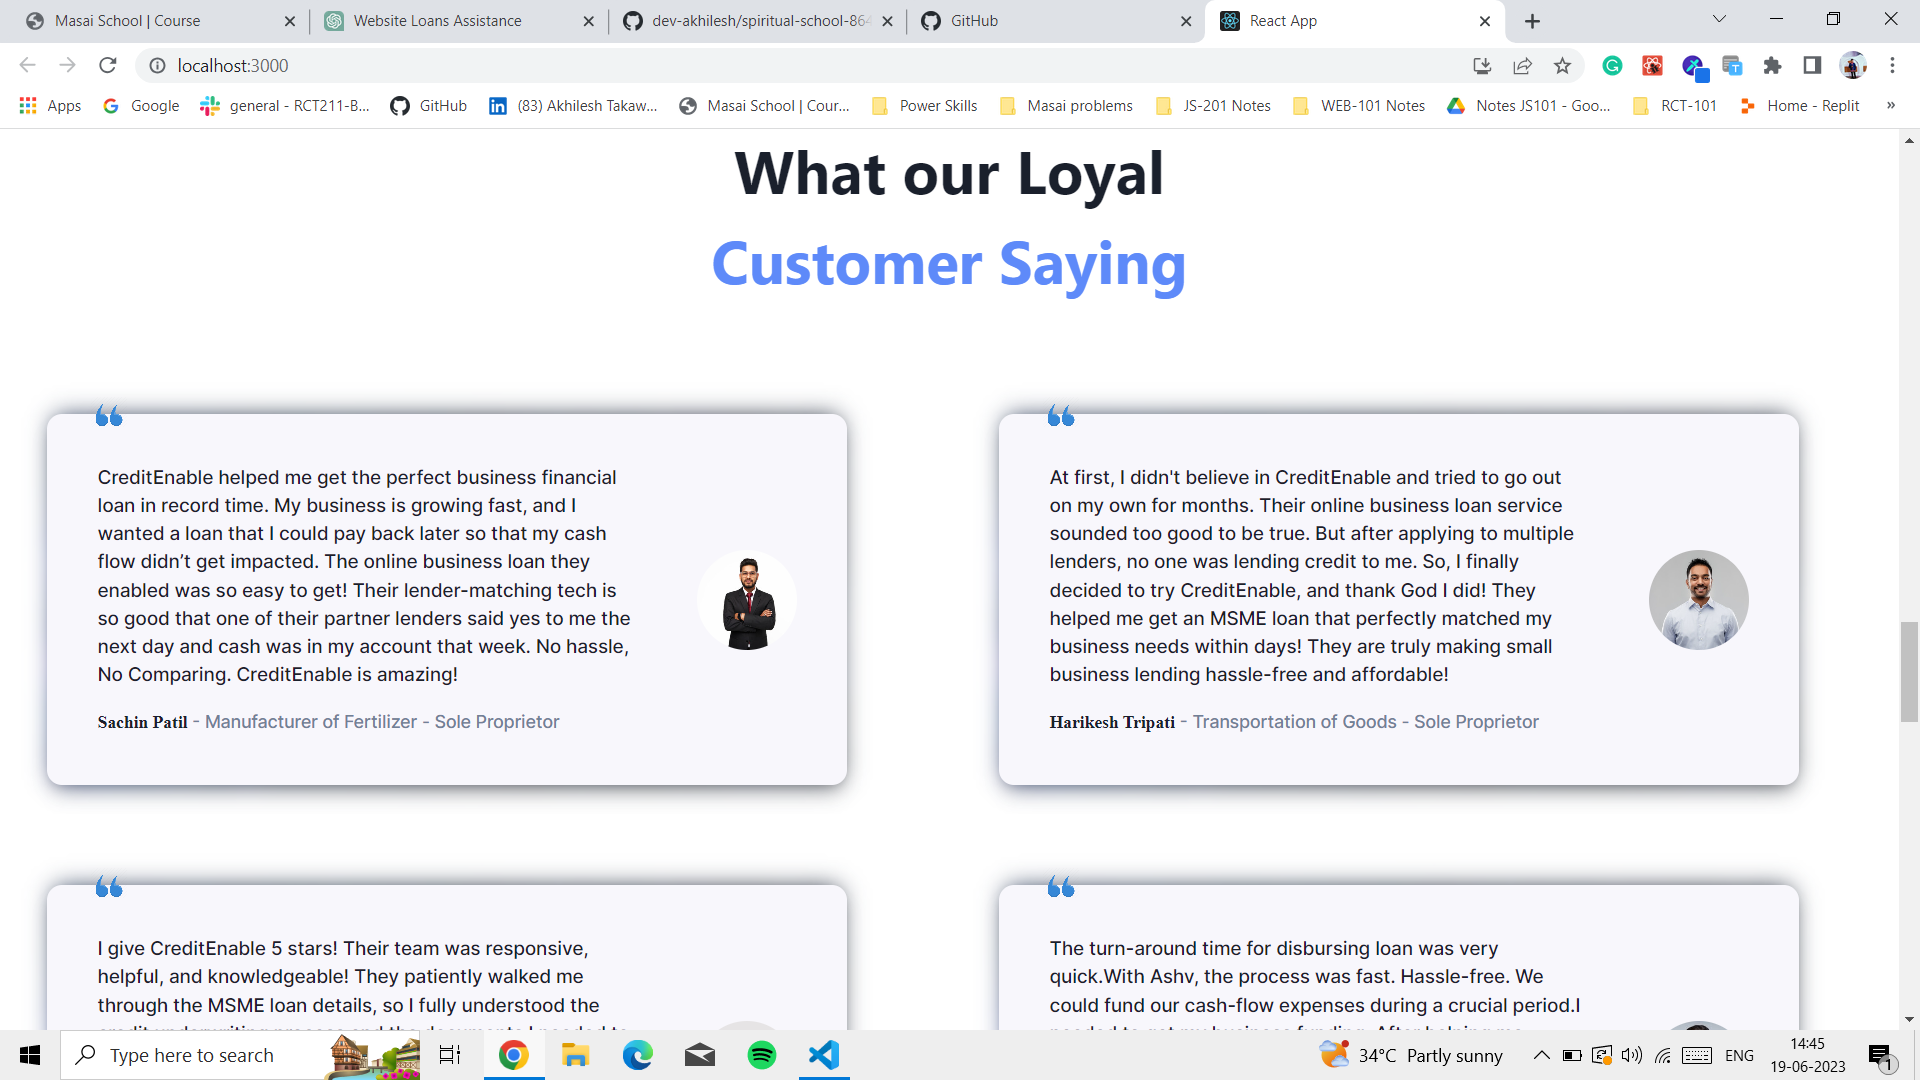This screenshot has width=1920, height=1080.
Task: Open Masai School Course bookmark
Action: click(x=764, y=105)
